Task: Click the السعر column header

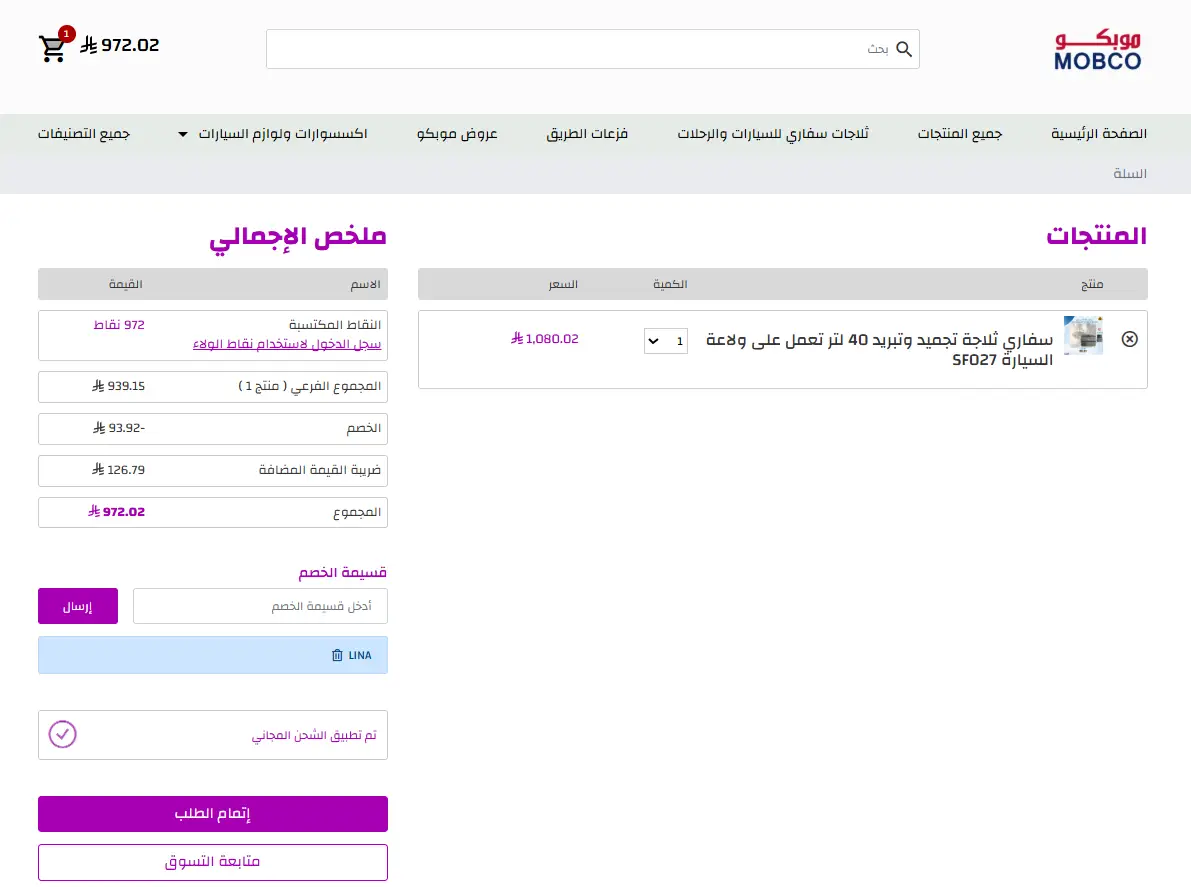Action: point(563,284)
